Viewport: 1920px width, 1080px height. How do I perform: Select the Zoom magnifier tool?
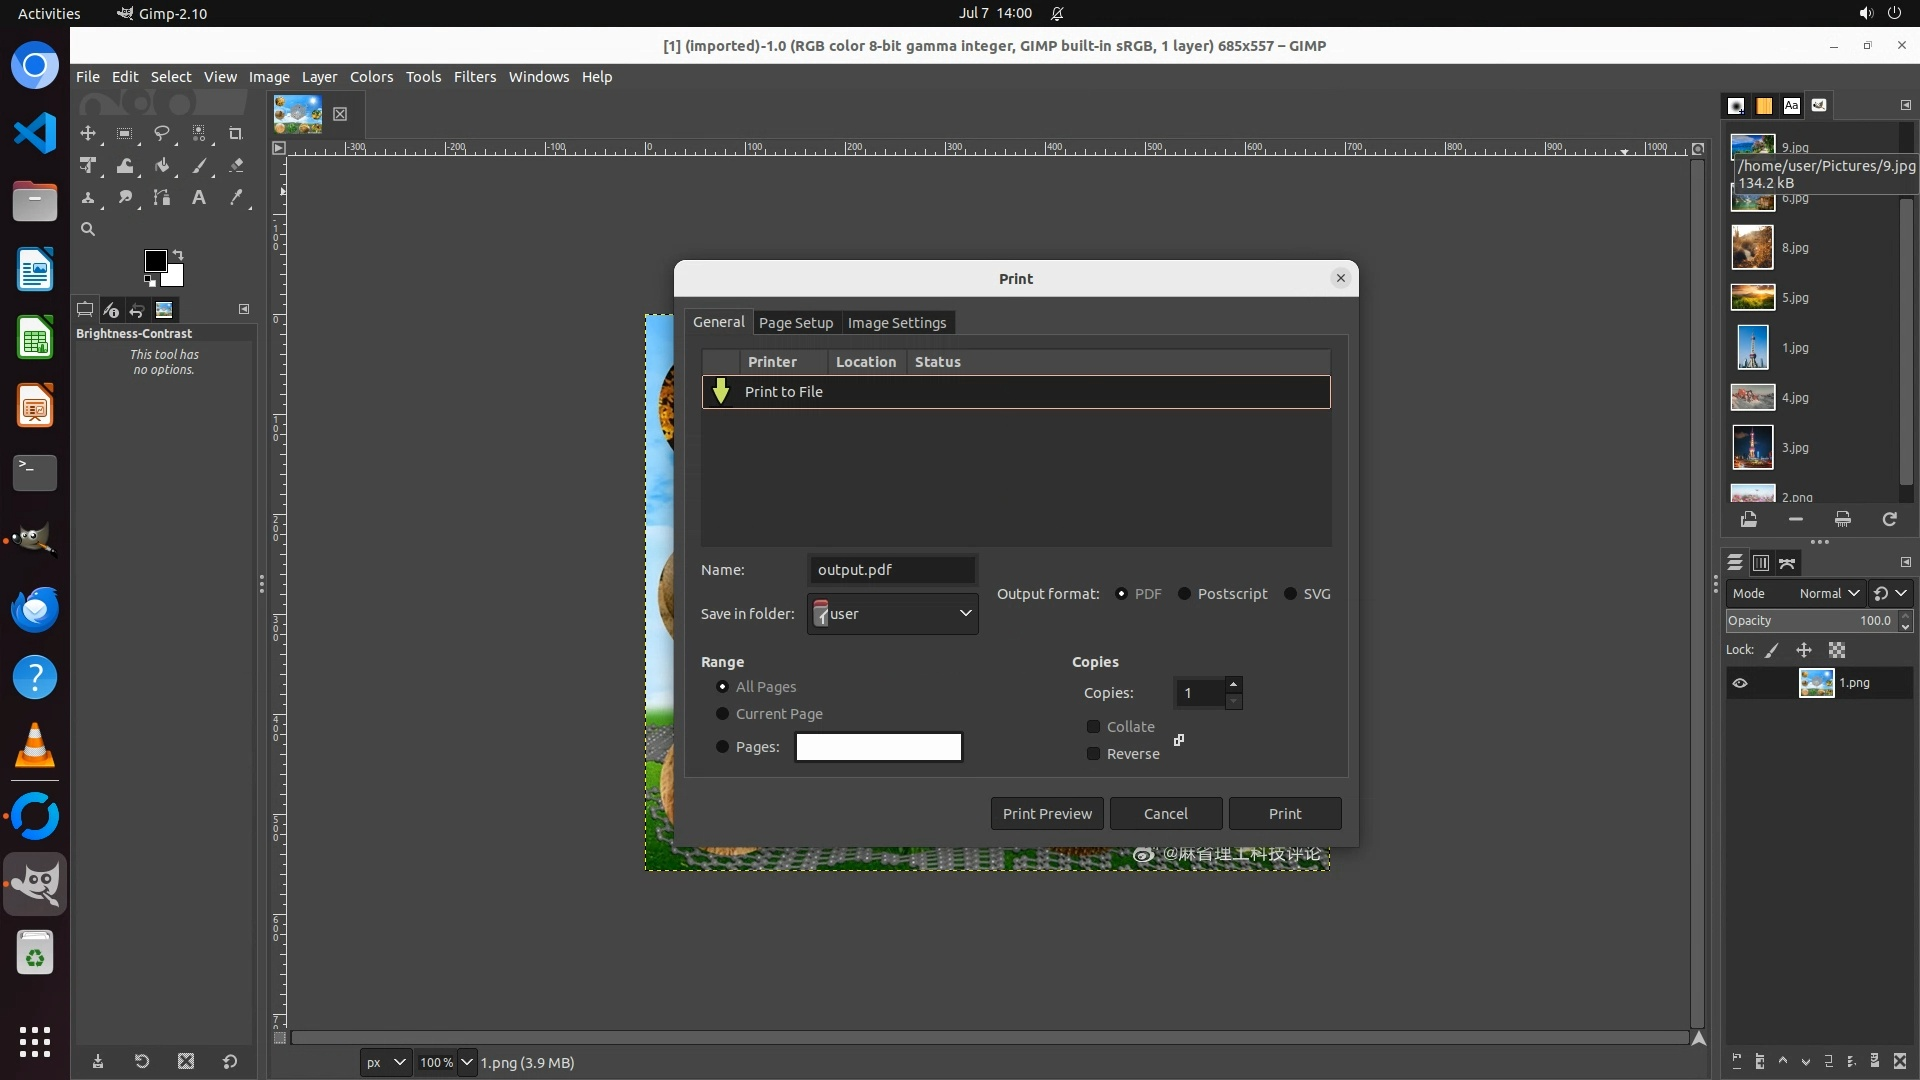pyautogui.click(x=88, y=230)
